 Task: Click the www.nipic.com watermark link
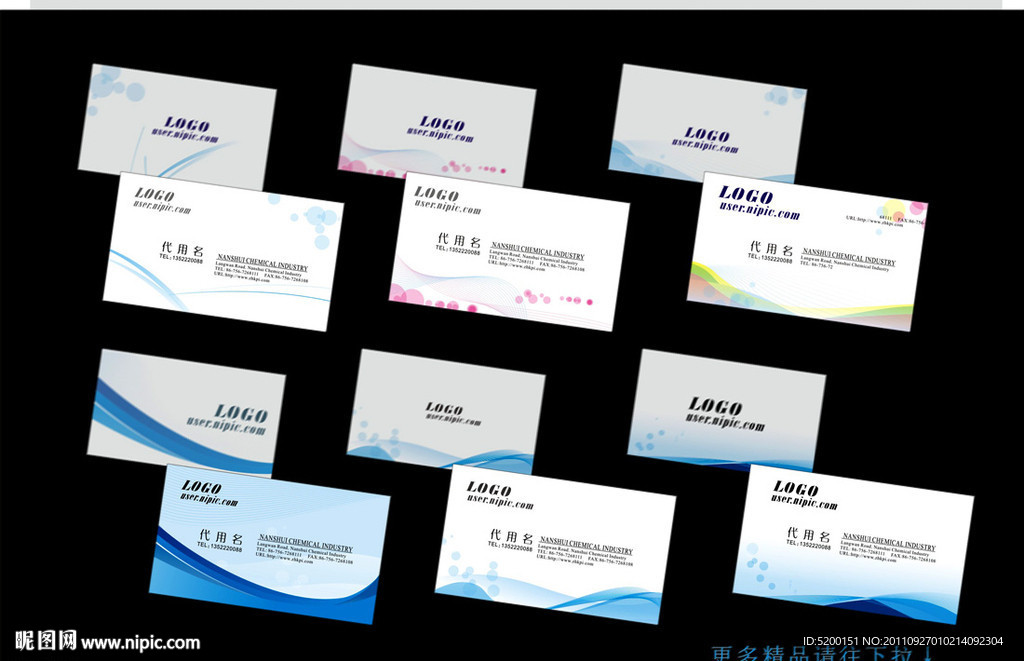(x=140, y=643)
